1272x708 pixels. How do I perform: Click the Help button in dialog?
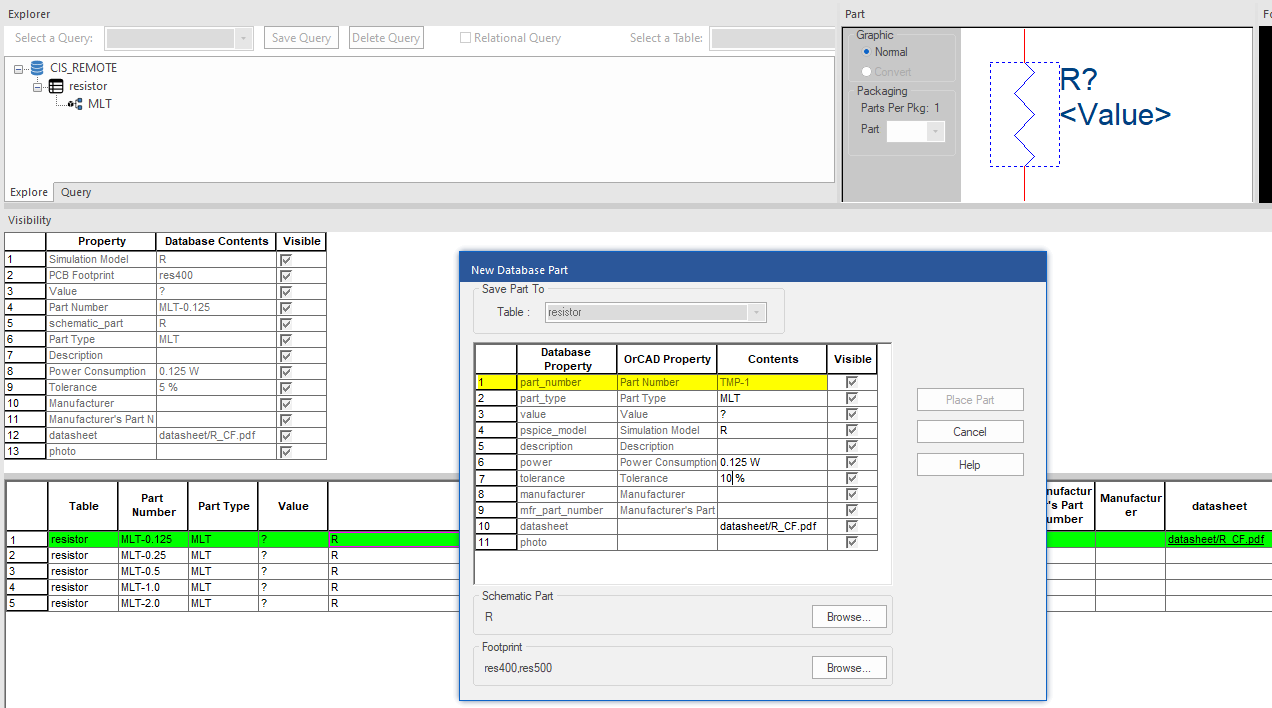coord(969,465)
